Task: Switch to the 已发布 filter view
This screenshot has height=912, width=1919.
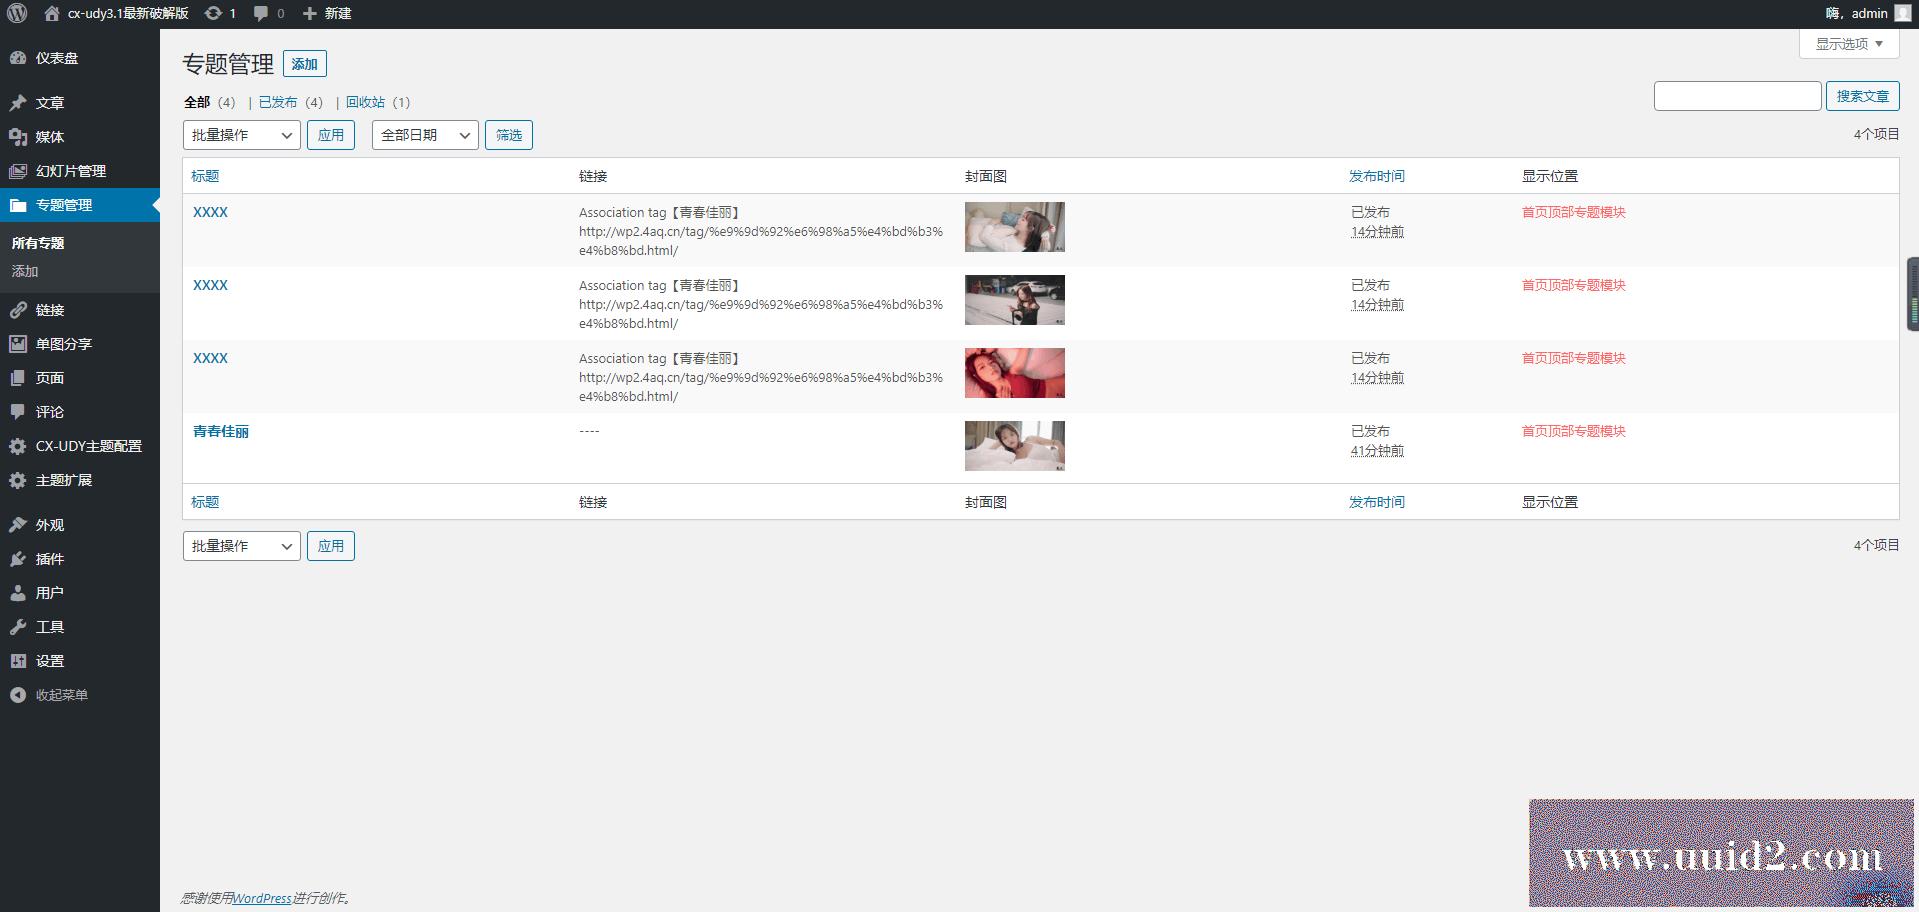Action: 278,102
